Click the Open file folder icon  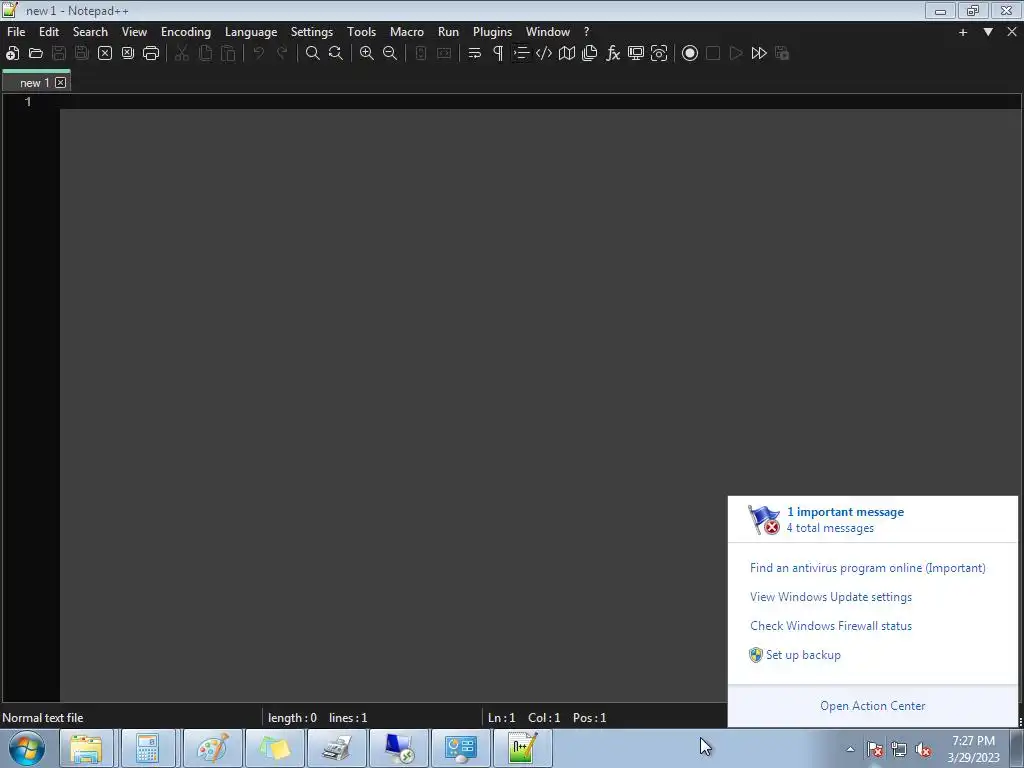[36, 54]
